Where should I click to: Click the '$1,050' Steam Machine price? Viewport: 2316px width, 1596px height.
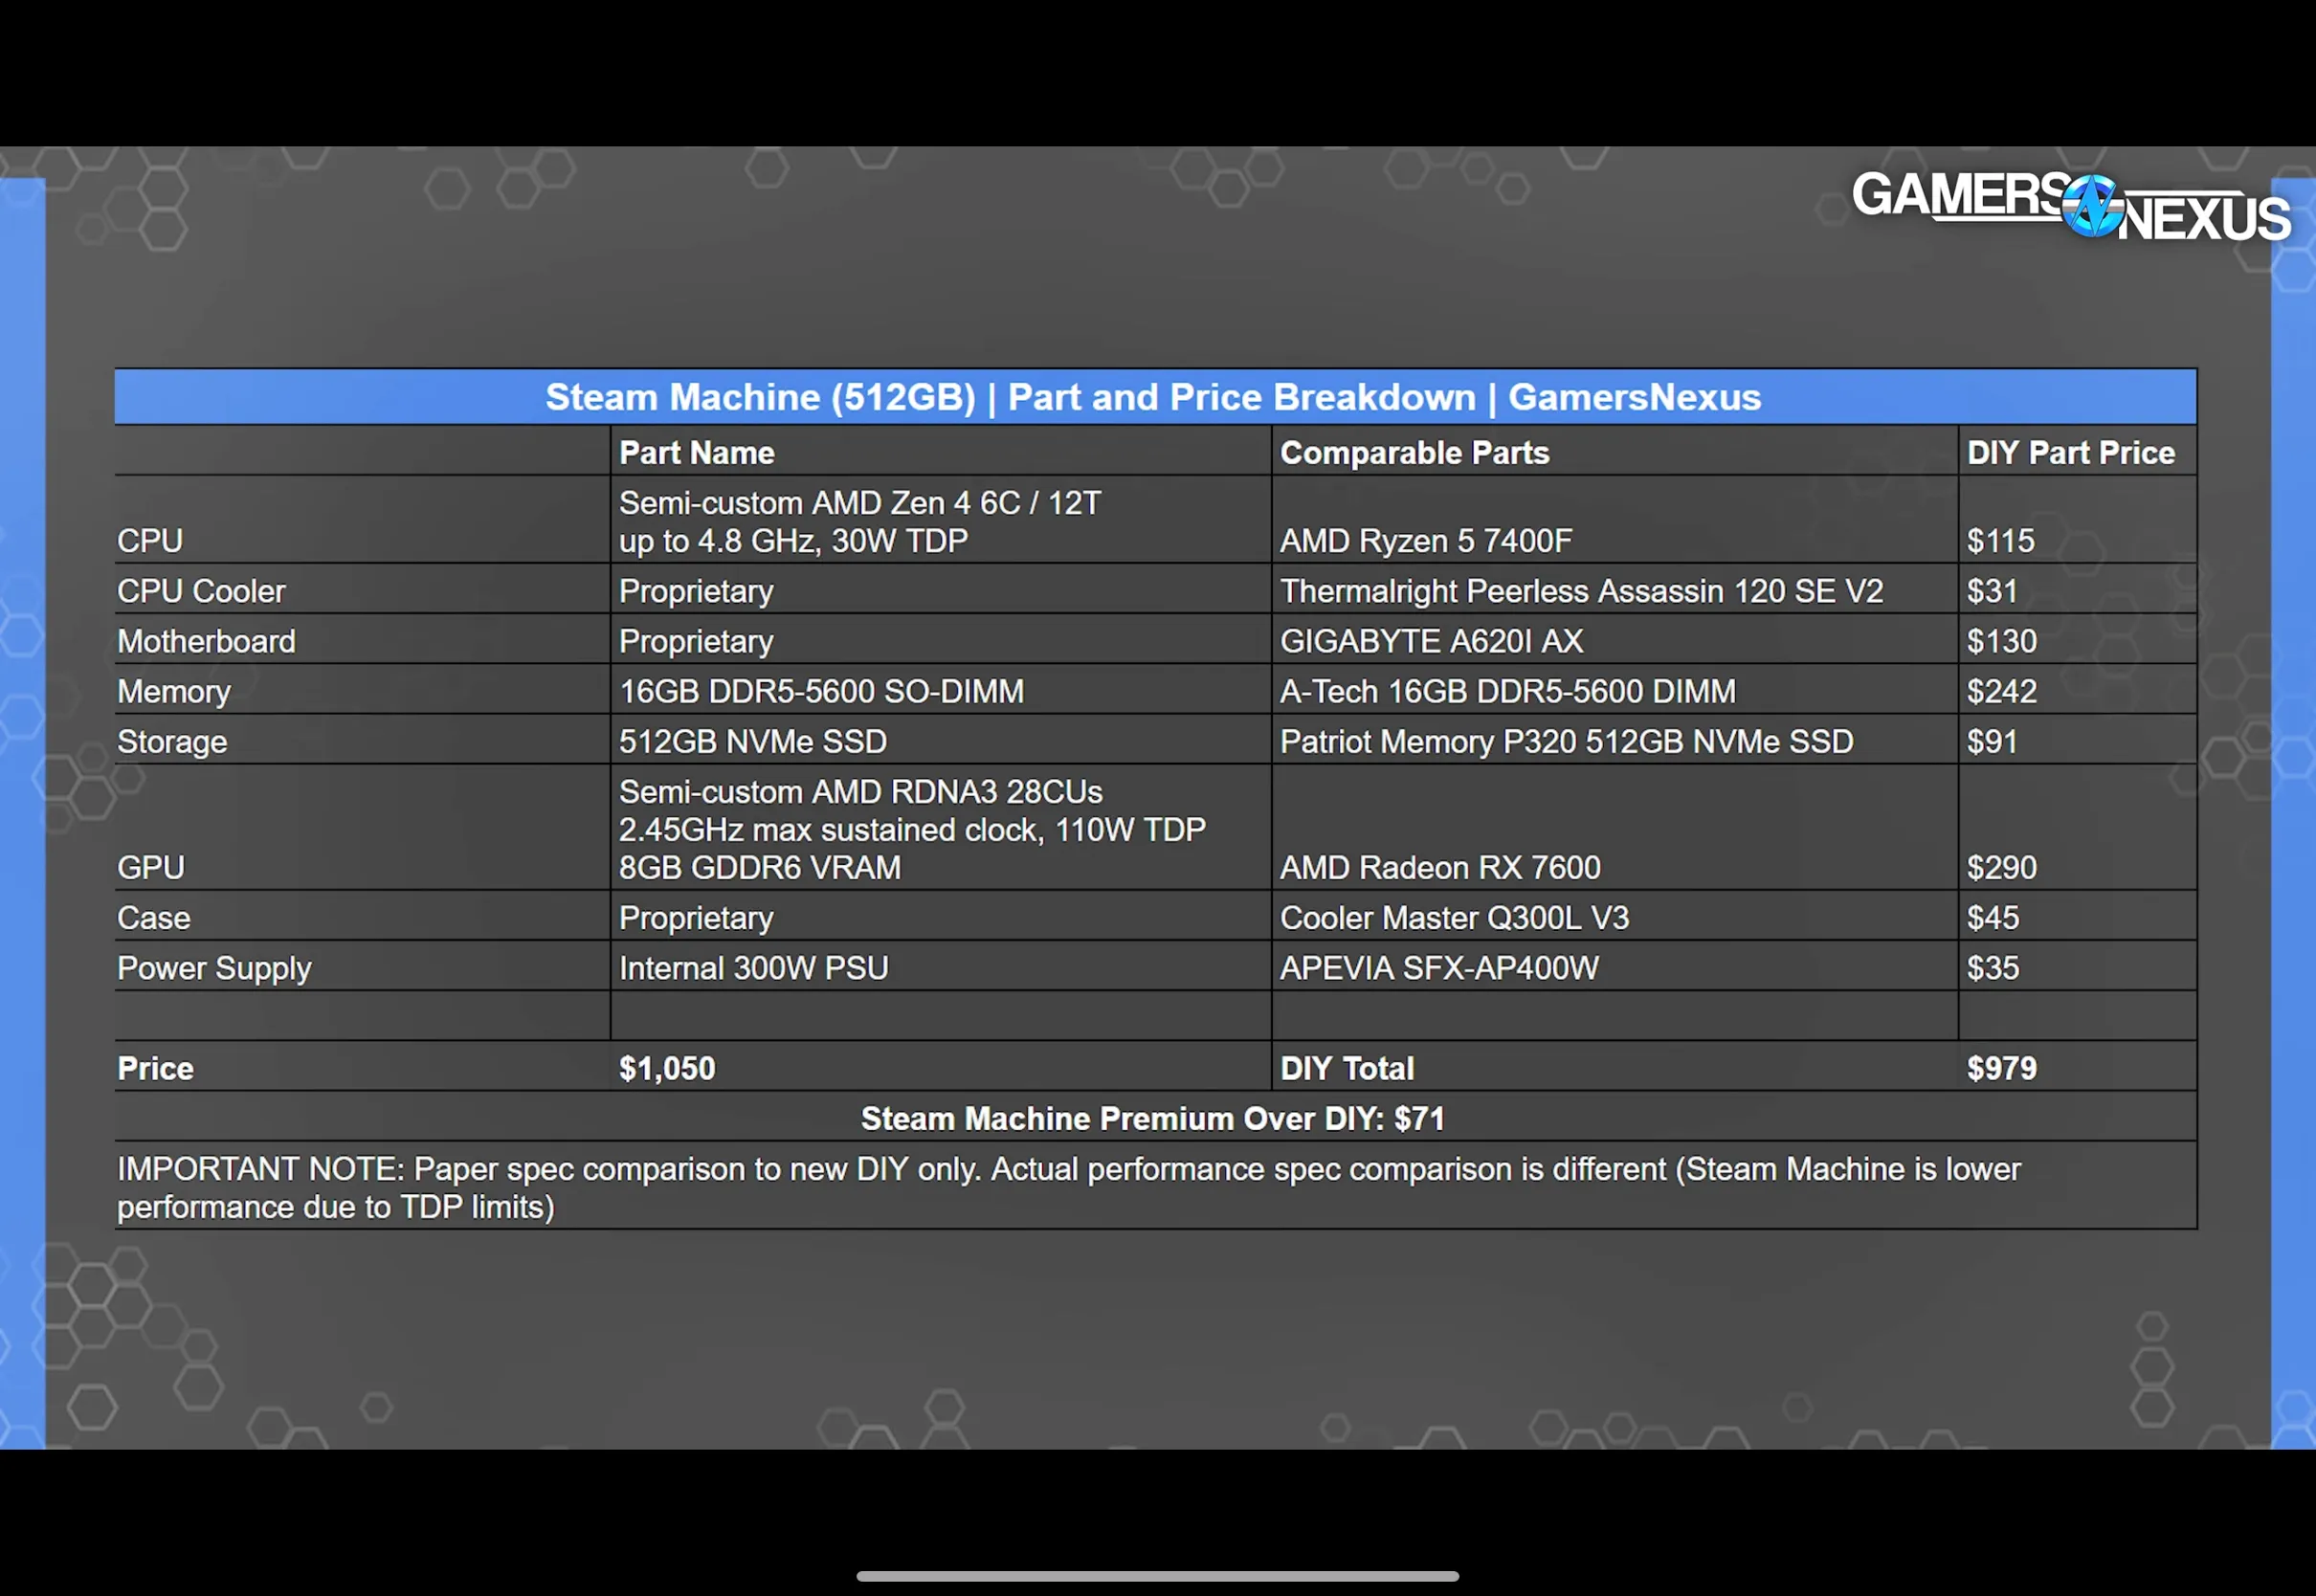point(667,1068)
